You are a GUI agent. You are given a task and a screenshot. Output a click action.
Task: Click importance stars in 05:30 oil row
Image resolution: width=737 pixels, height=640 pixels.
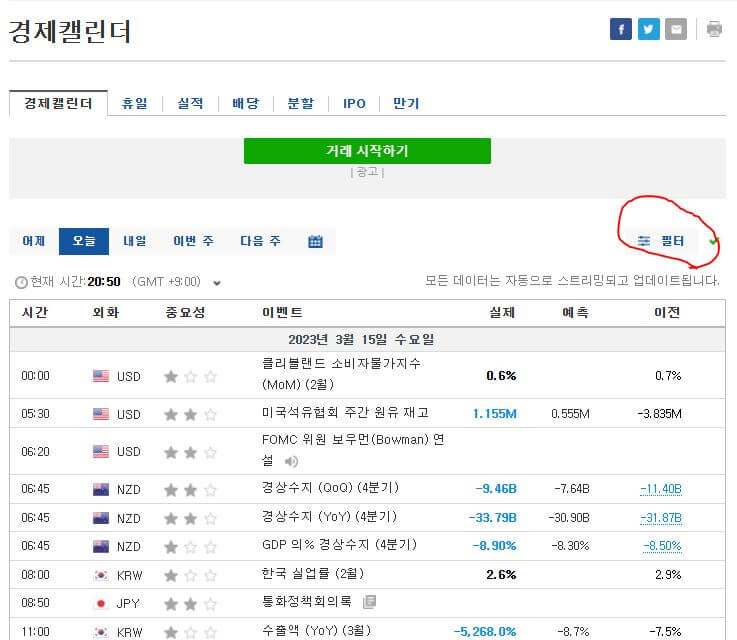pyautogui.click(x=190, y=414)
